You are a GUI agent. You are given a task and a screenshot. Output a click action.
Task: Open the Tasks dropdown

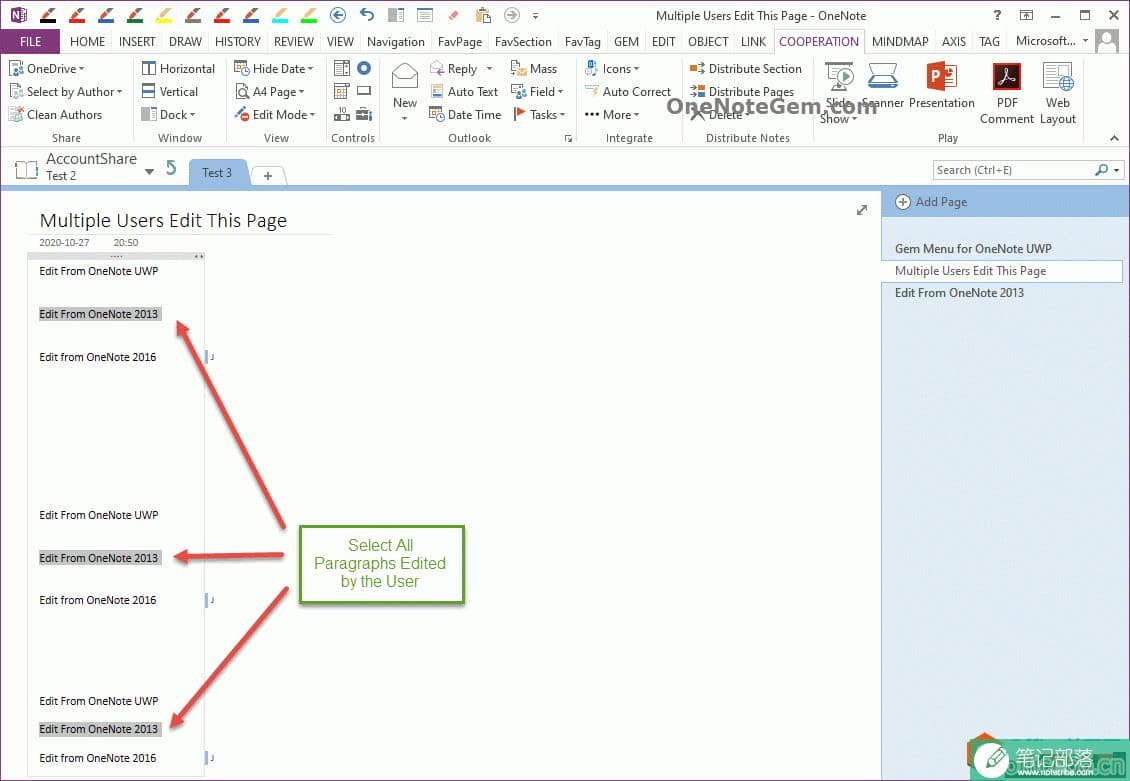539,115
